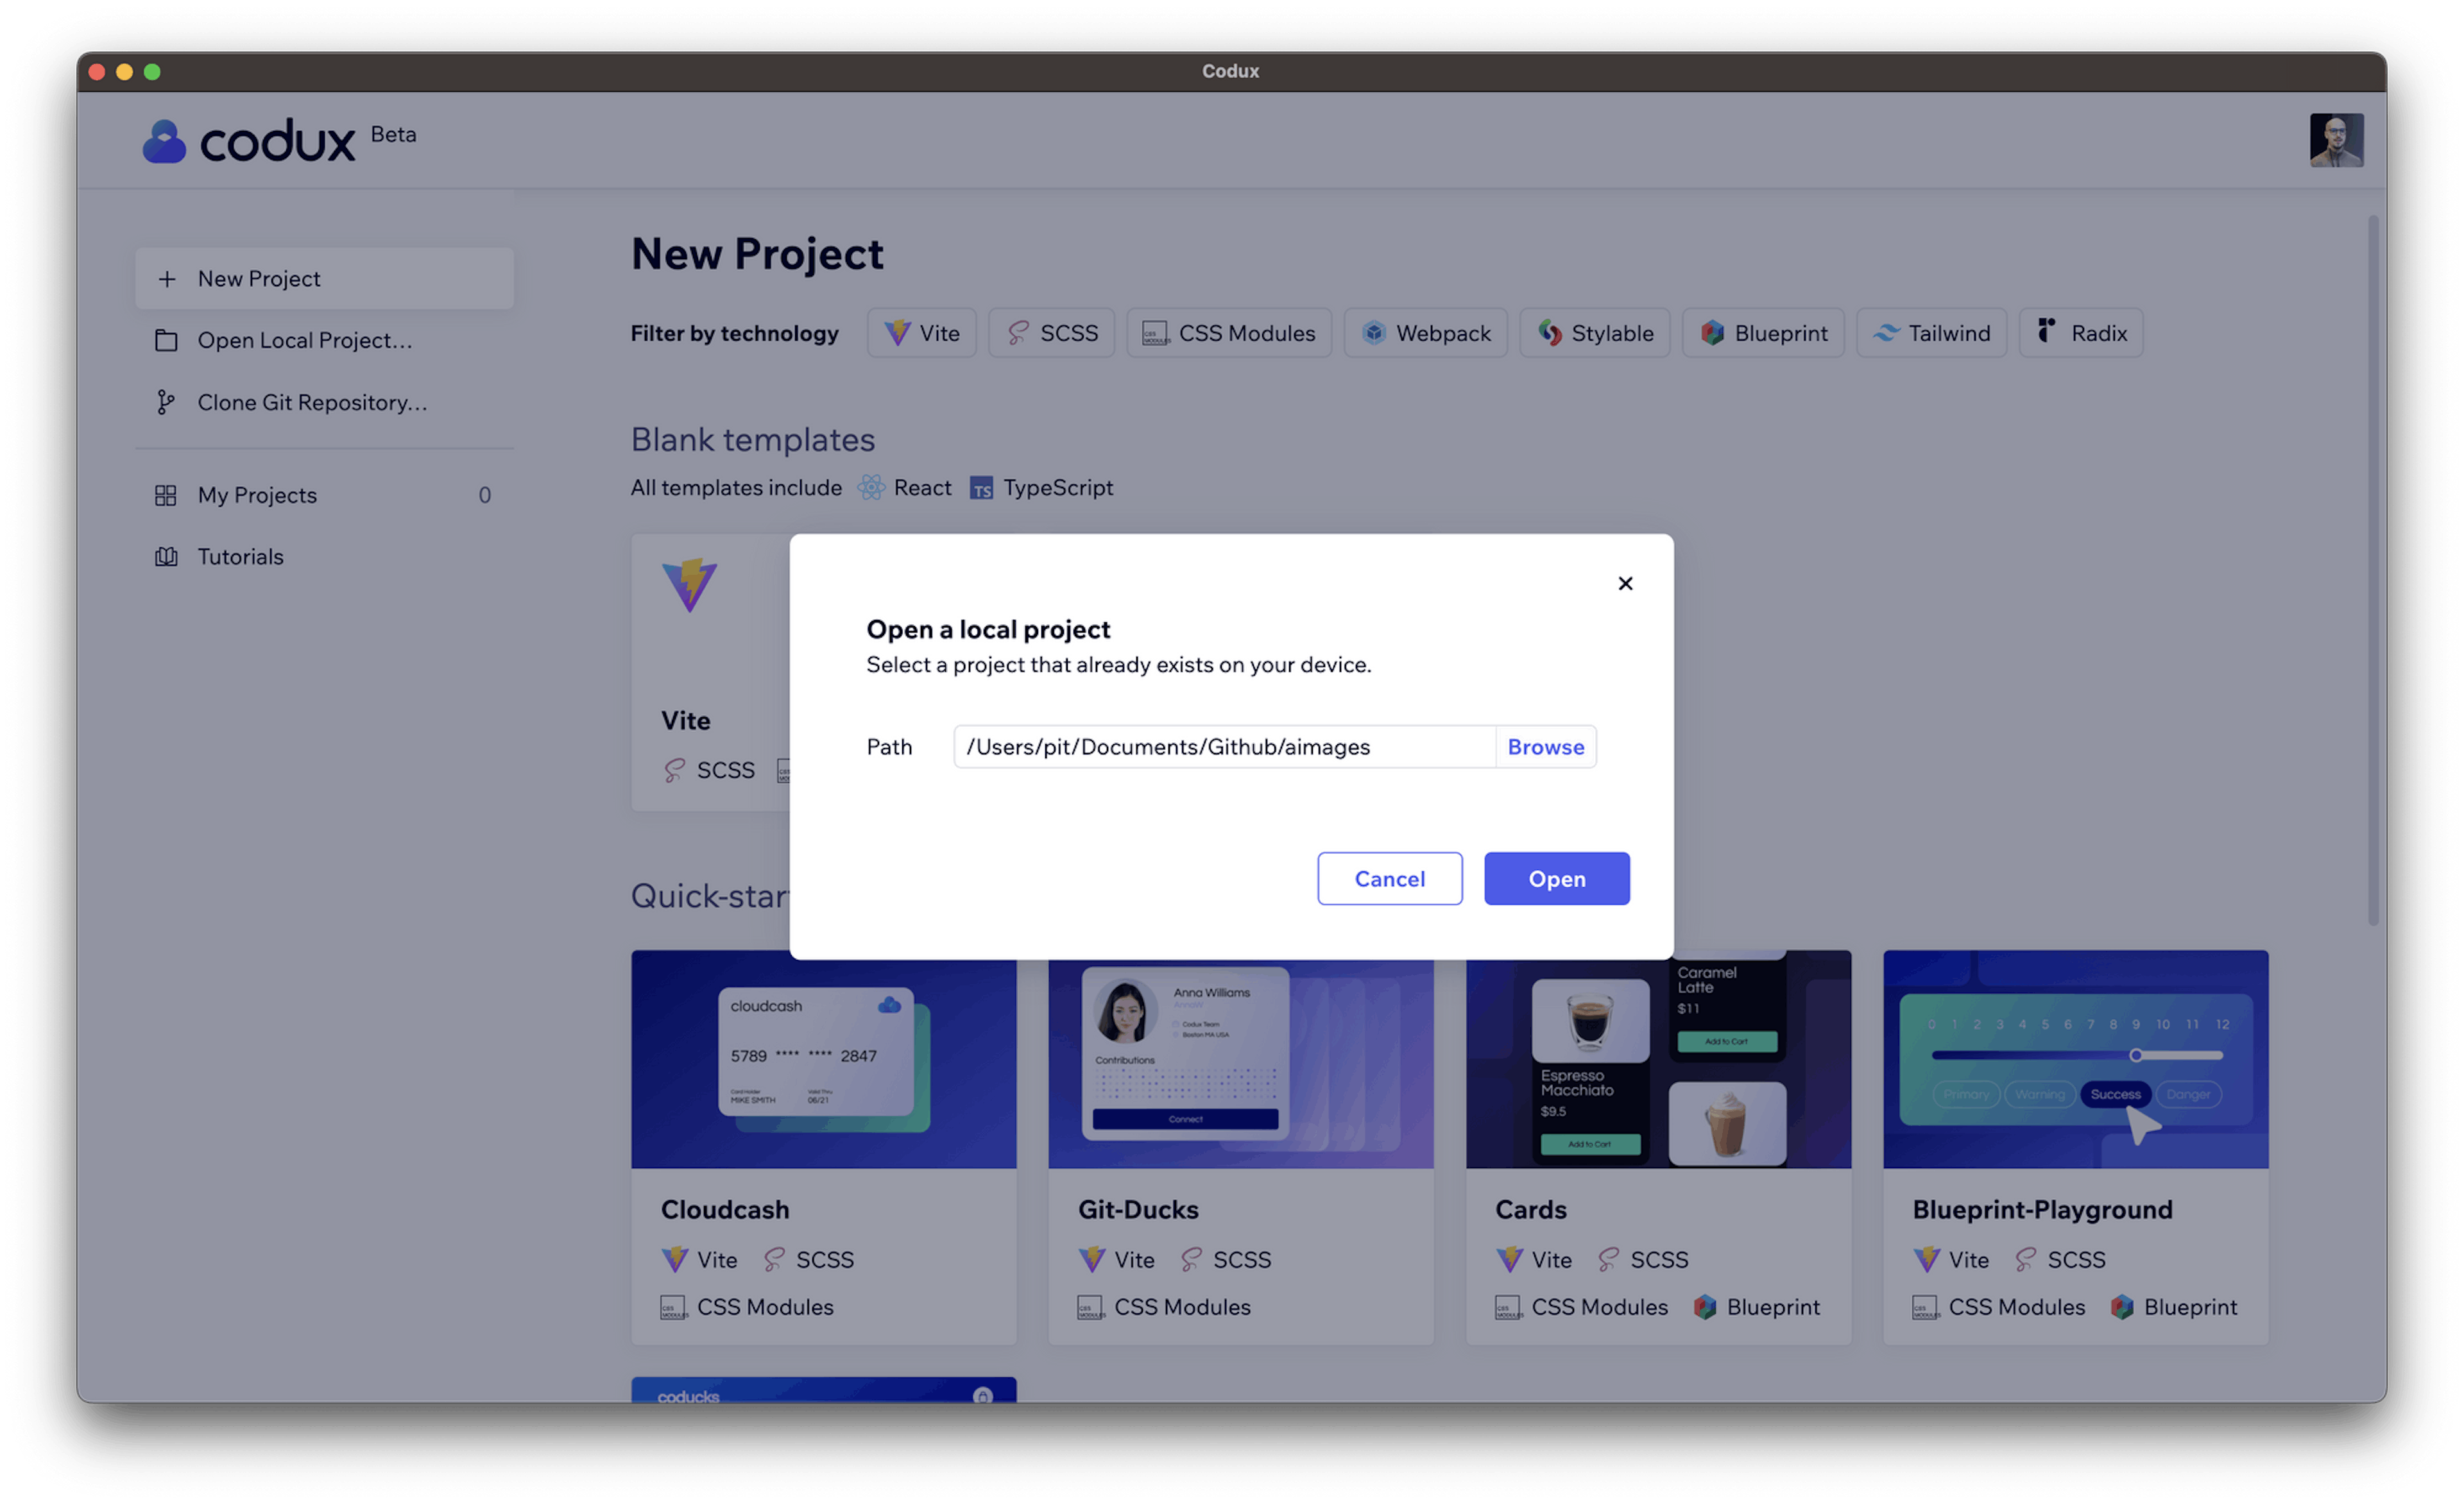
Task: Click the path input field
Action: click(x=1220, y=746)
